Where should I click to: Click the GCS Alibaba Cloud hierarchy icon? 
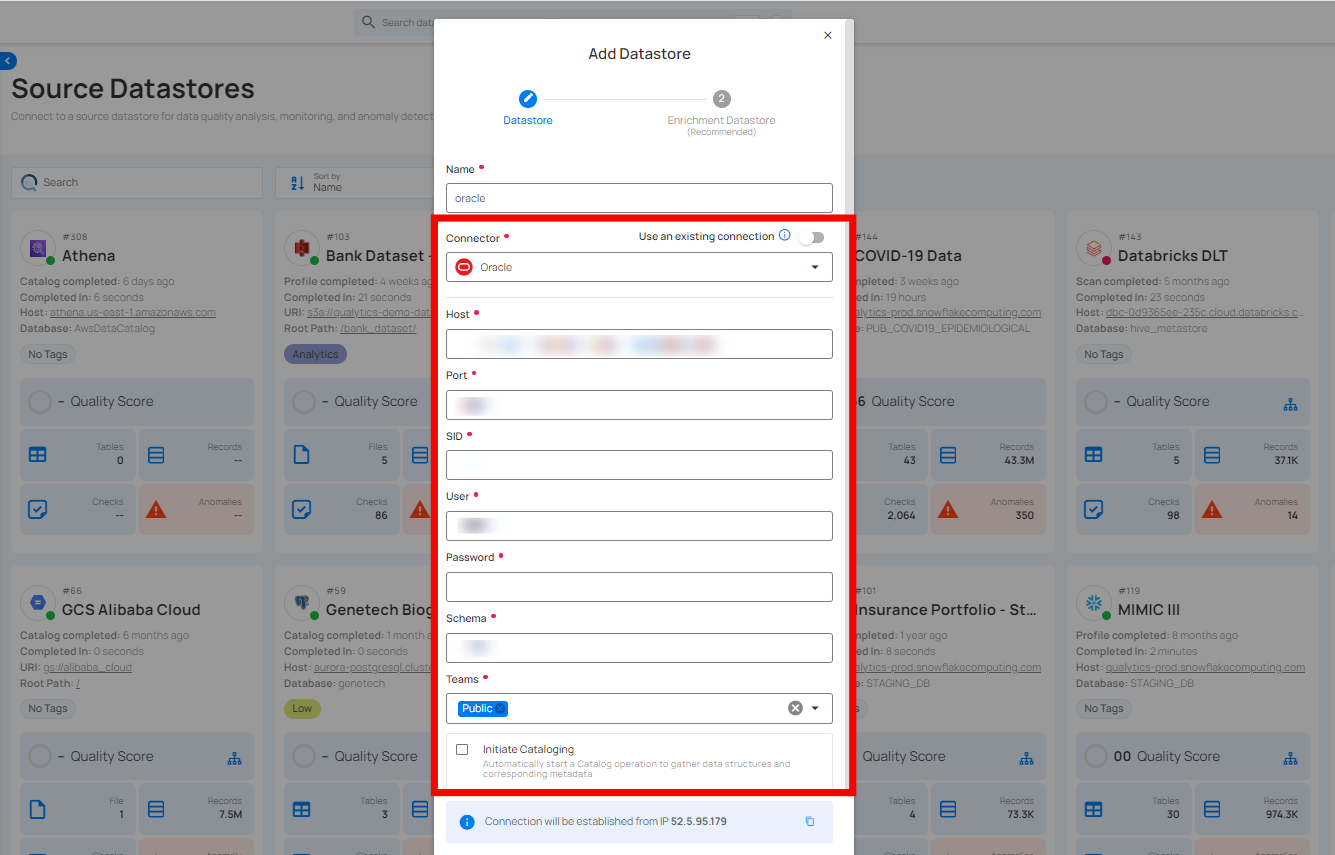click(234, 758)
